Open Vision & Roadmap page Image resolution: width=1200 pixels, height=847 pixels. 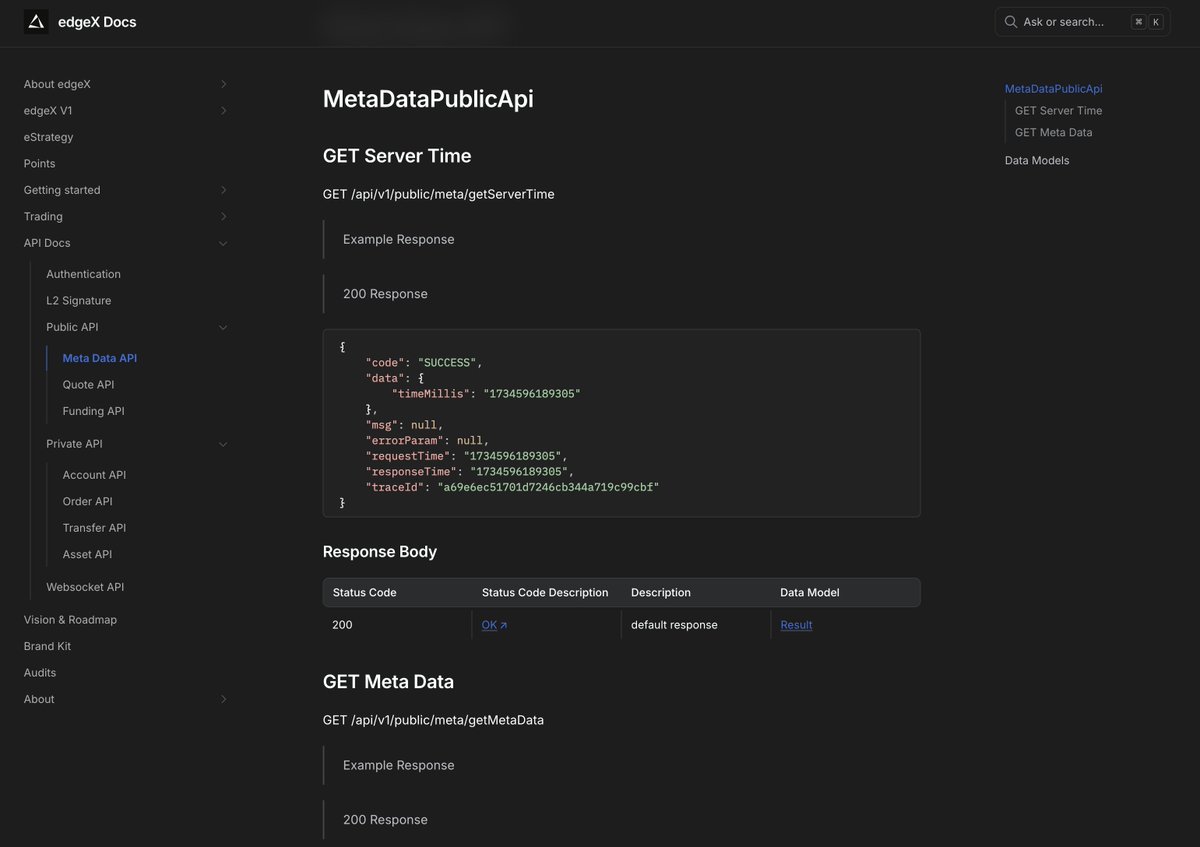coord(70,620)
